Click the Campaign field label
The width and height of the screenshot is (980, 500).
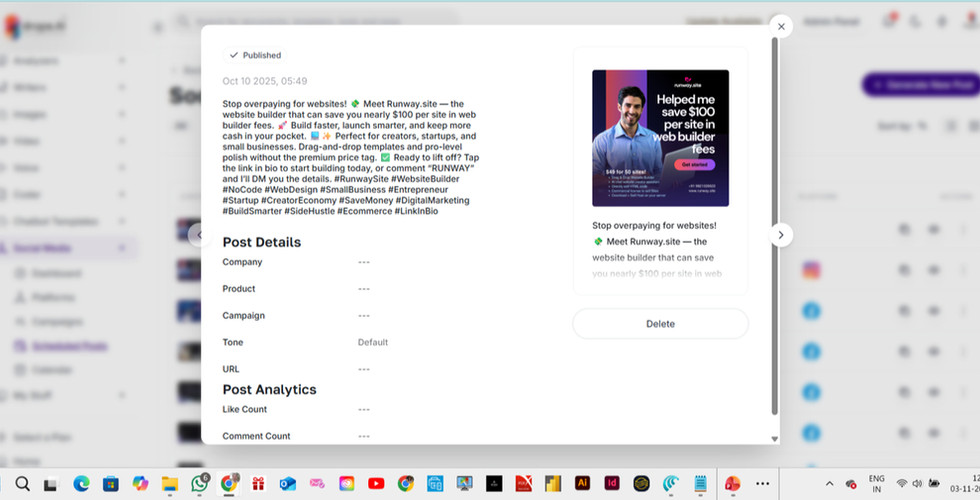pyautogui.click(x=244, y=316)
